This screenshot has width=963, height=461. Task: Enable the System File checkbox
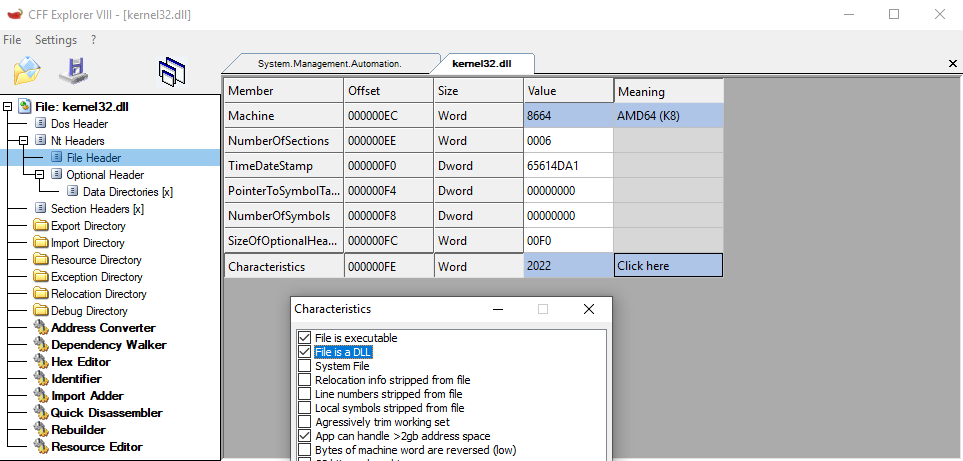point(304,366)
